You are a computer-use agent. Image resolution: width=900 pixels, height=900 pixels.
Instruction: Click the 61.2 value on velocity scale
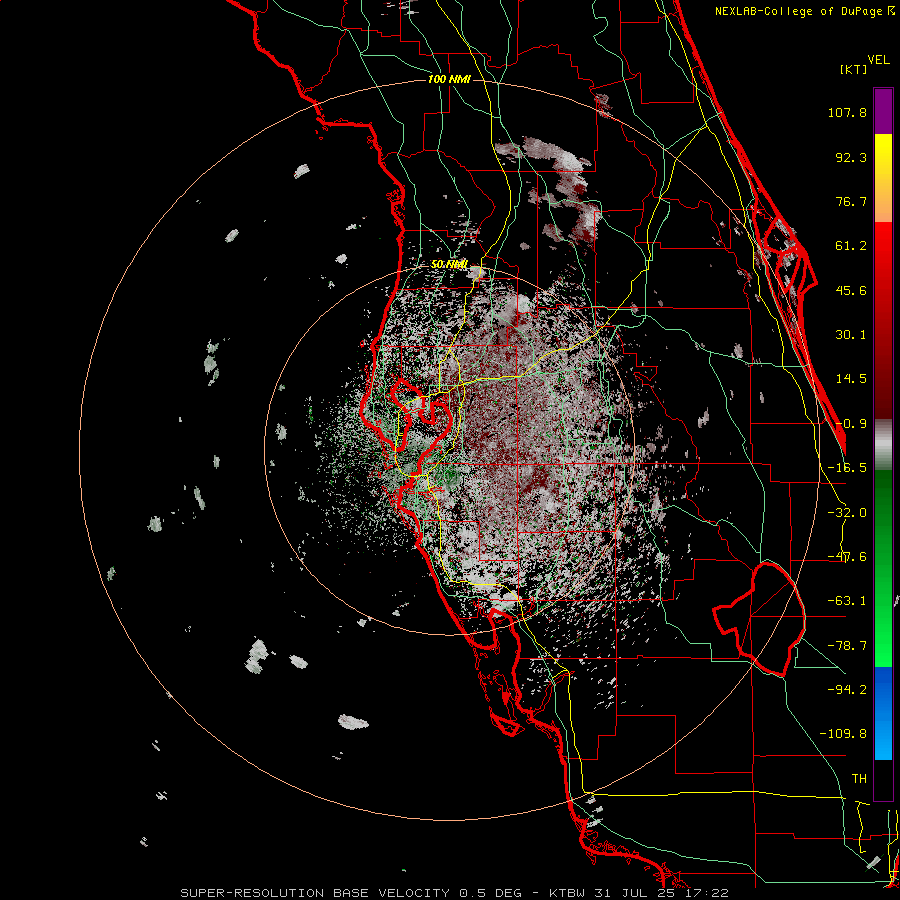point(851,246)
